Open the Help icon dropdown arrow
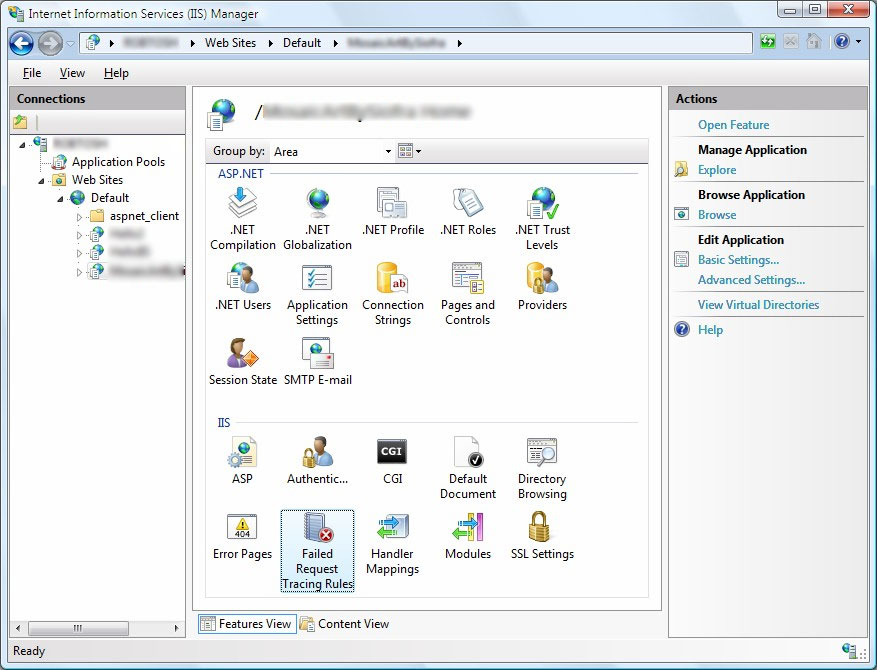877x670 pixels. pyautogui.click(x=859, y=41)
